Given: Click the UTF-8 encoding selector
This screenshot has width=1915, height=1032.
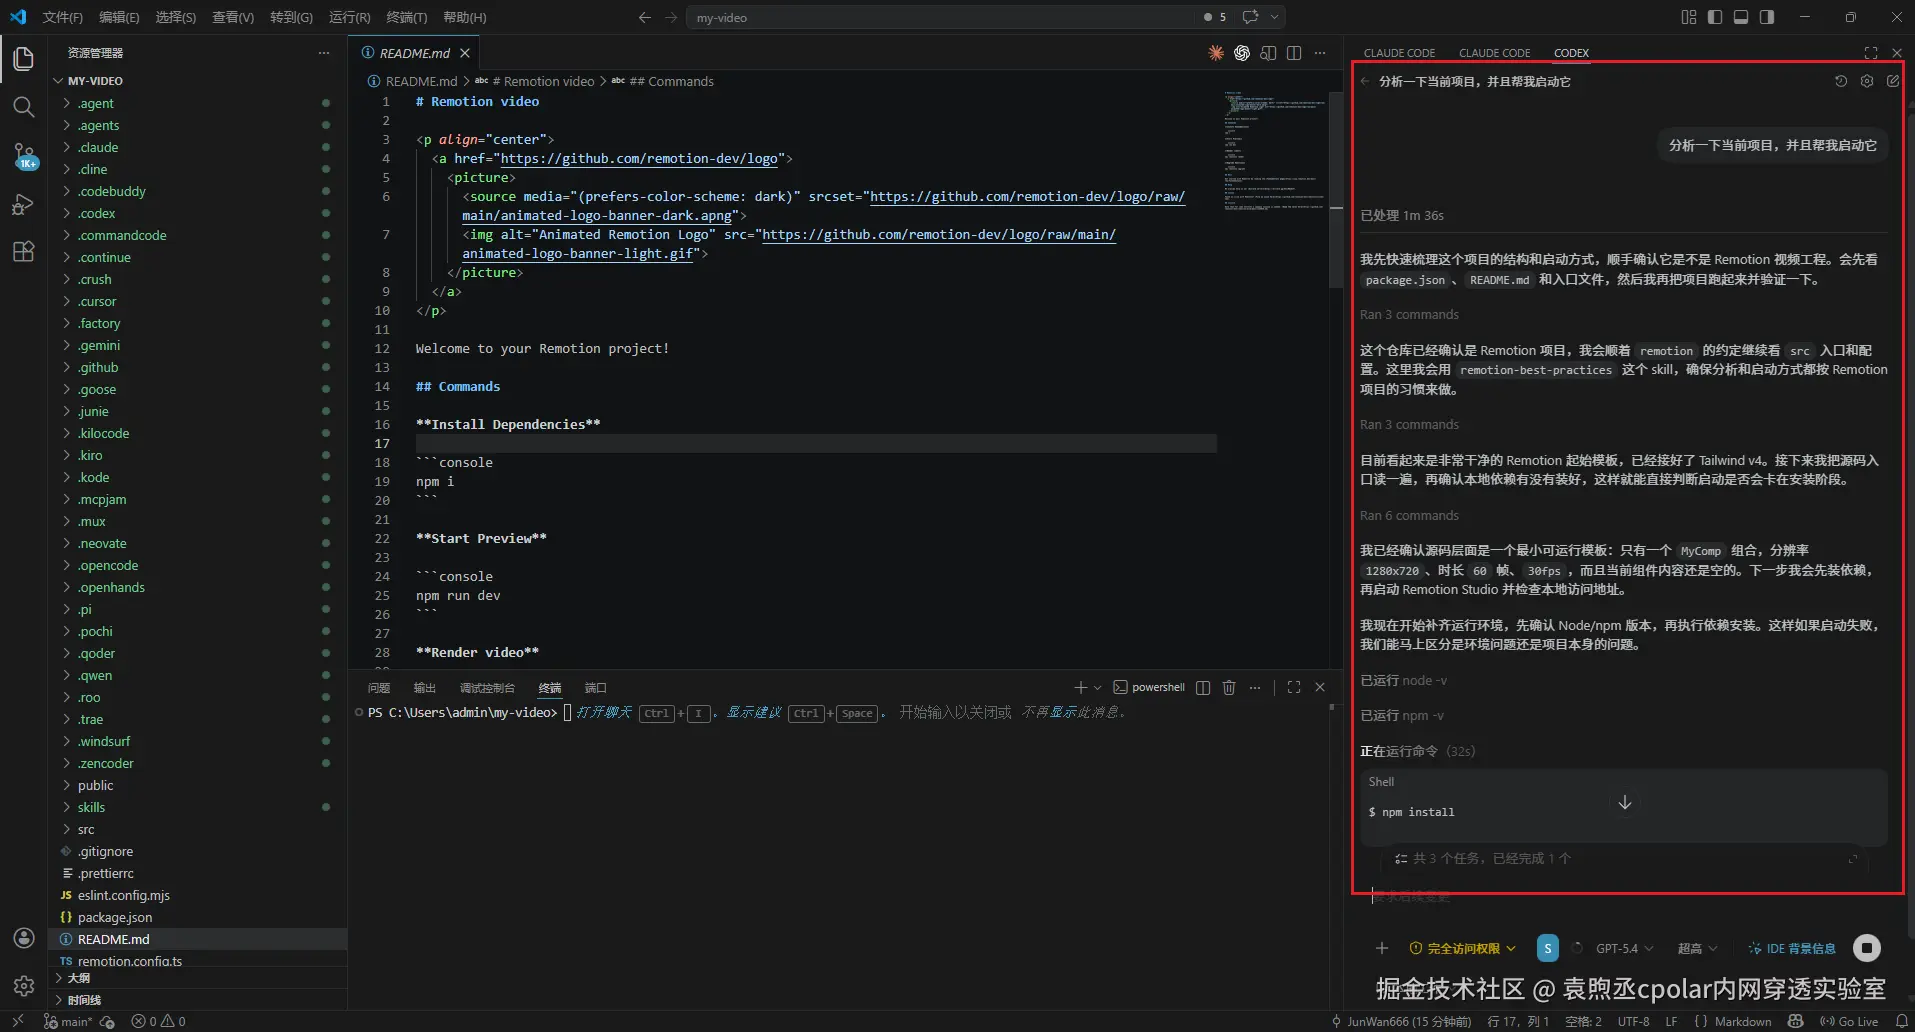Looking at the screenshot, I should pos(1634,1021).
